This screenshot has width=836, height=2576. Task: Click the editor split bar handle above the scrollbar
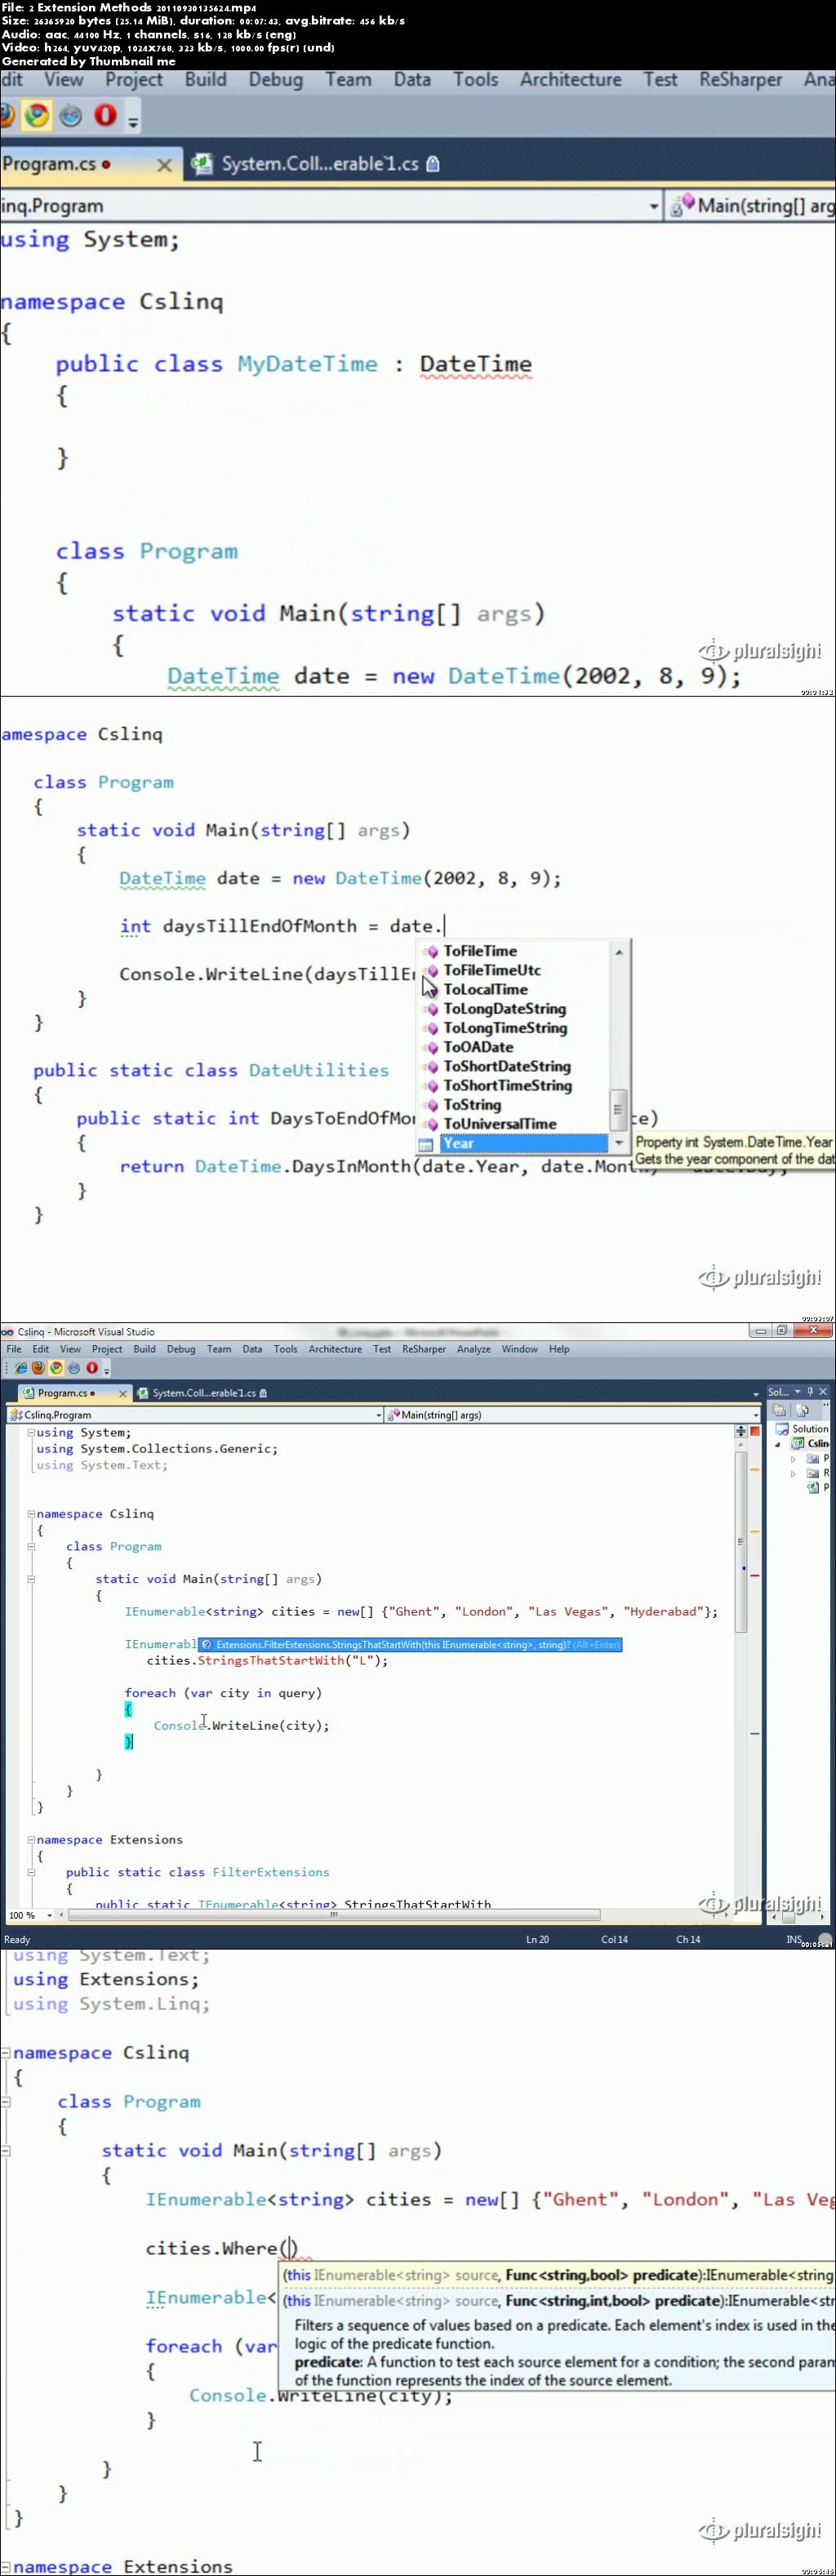coord(741,1431)
